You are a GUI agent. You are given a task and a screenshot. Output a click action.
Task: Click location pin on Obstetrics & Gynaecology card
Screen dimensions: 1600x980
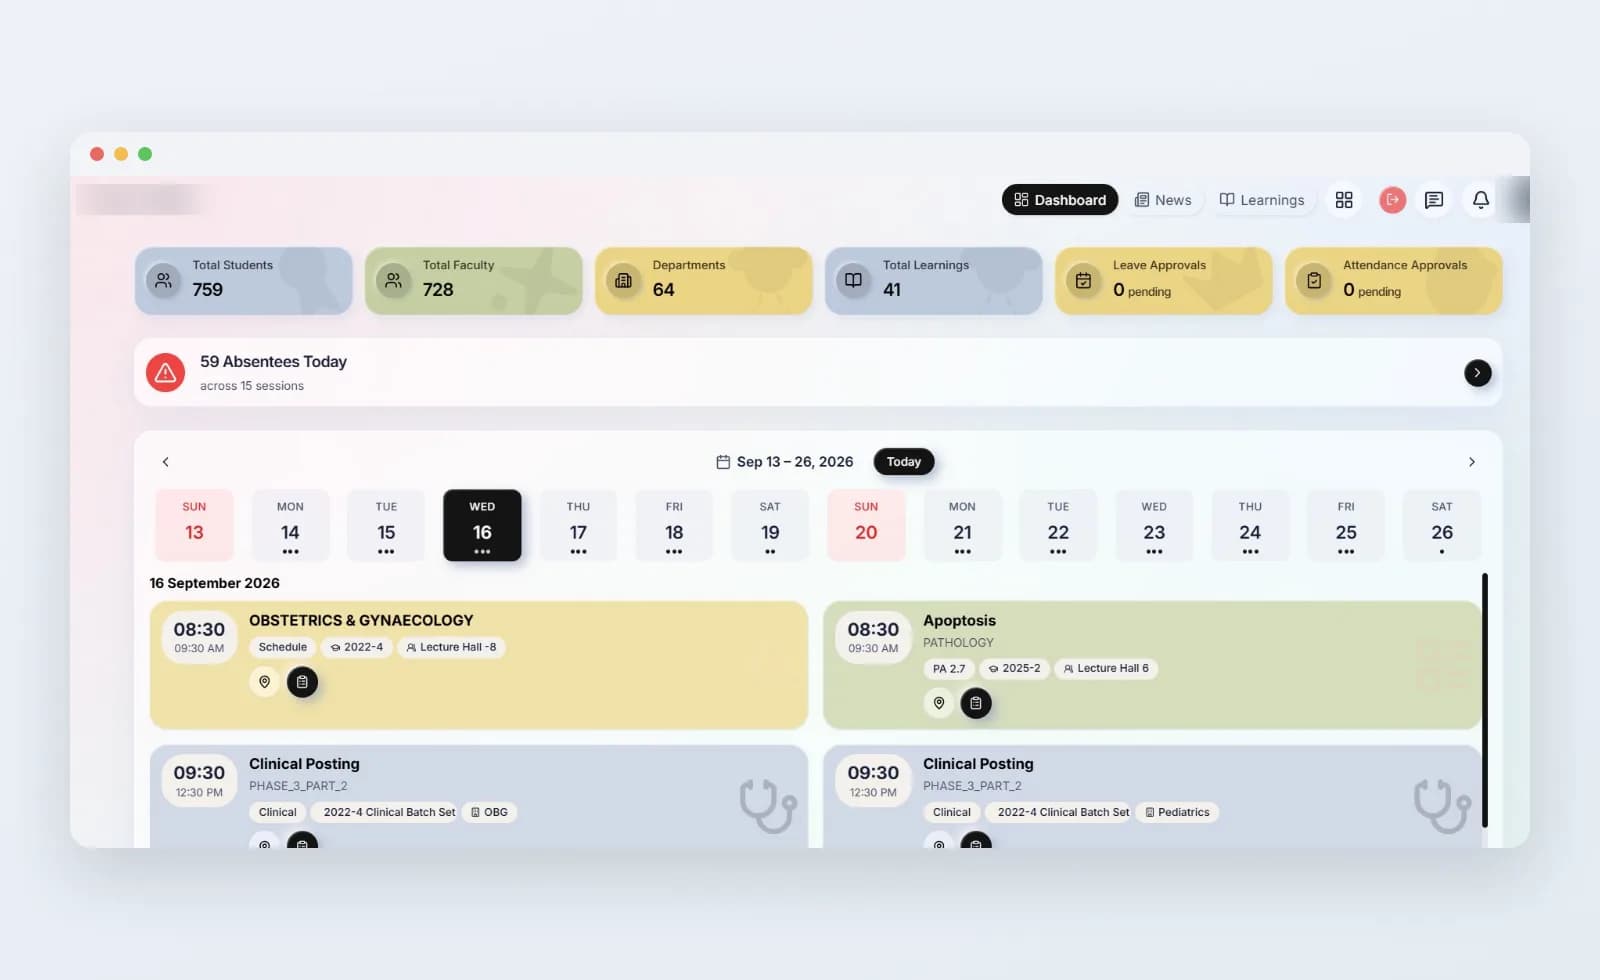click(265, 682)
